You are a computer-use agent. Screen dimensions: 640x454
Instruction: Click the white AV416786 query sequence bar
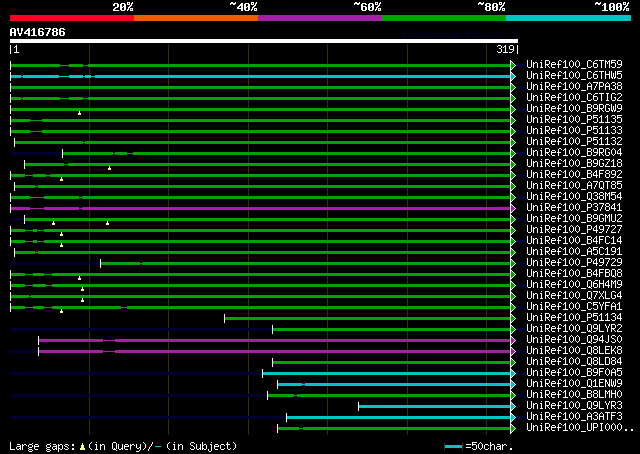[x=264, y=41]
